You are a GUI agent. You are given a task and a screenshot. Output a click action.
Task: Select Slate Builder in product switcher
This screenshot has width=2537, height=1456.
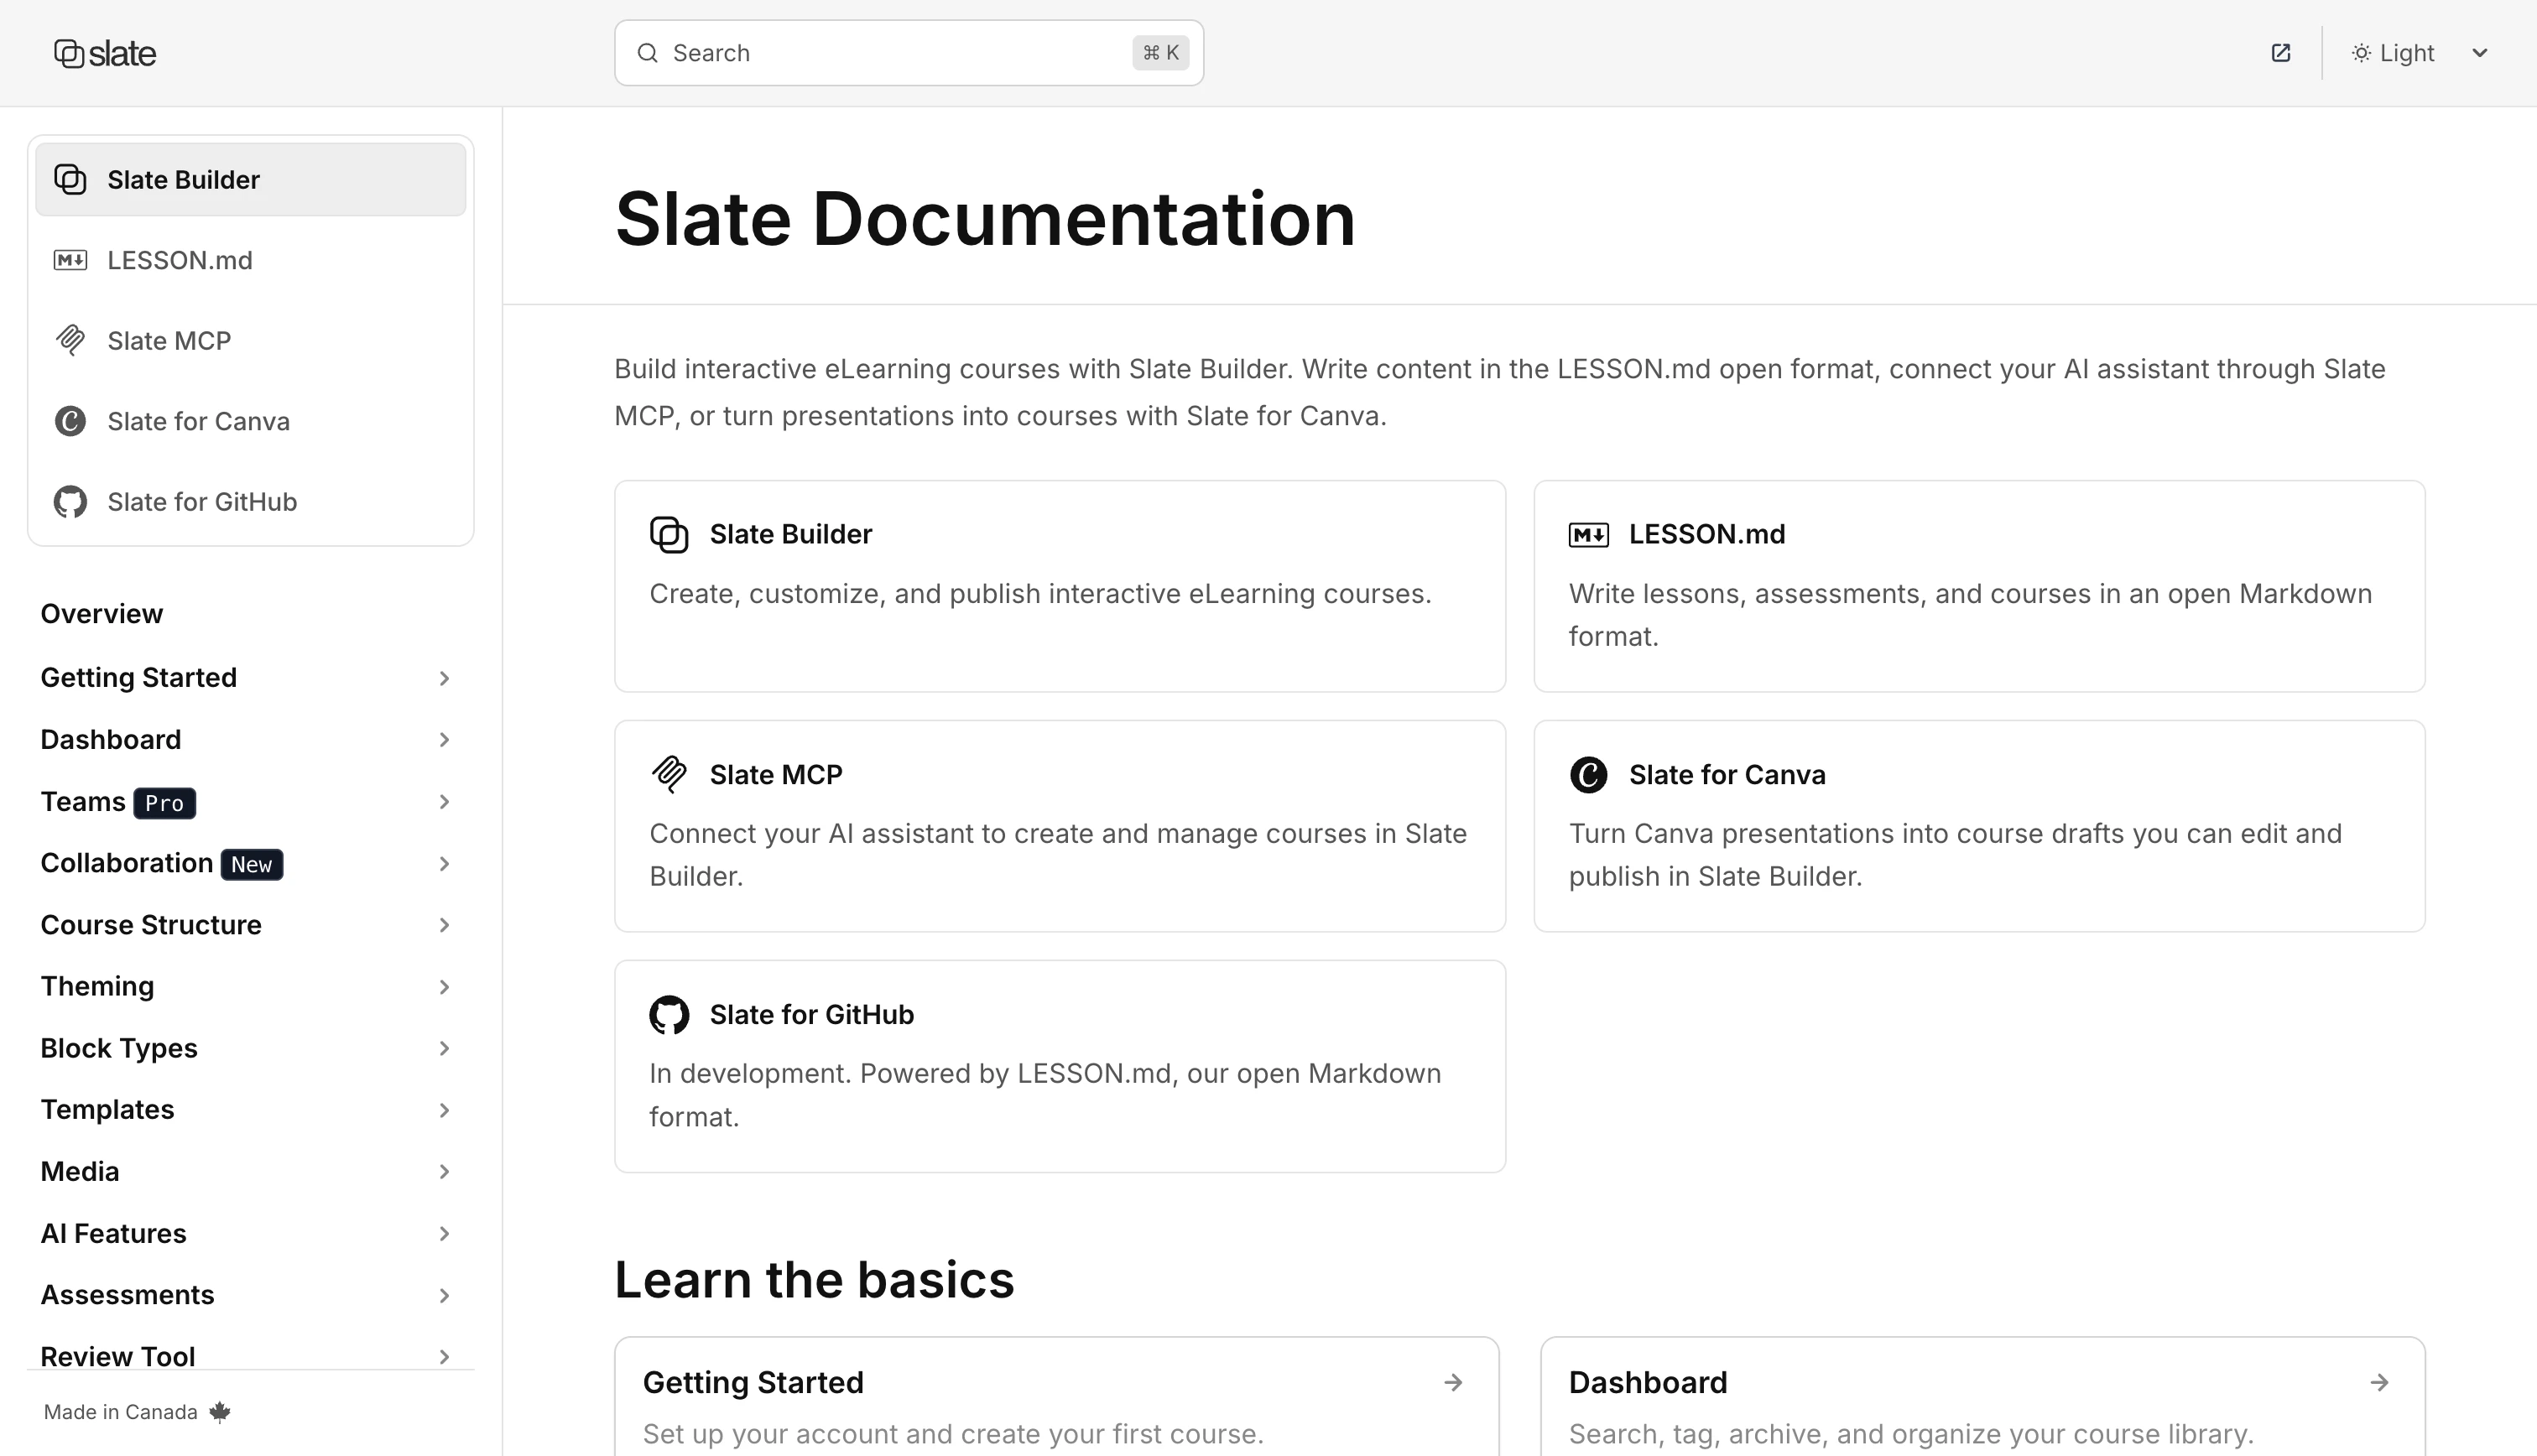(251, 180)
